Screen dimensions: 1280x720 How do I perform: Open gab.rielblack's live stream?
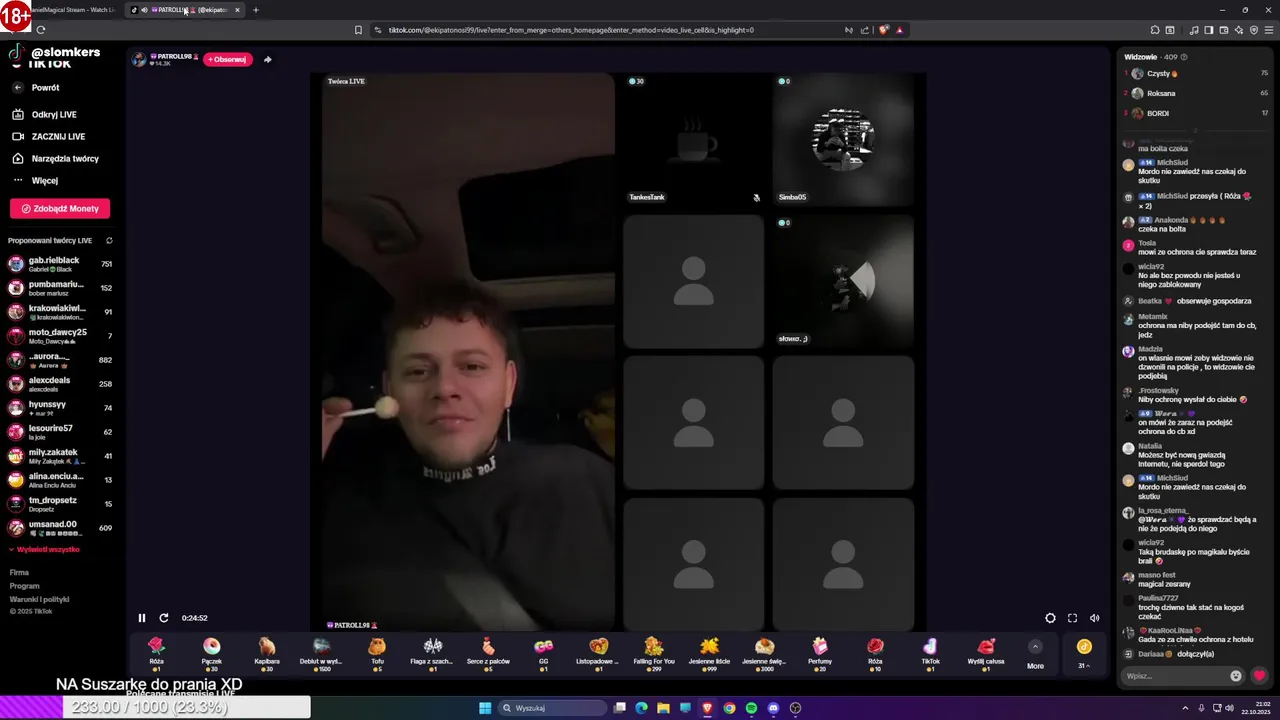pyautogui.click(x=60, y=263)
